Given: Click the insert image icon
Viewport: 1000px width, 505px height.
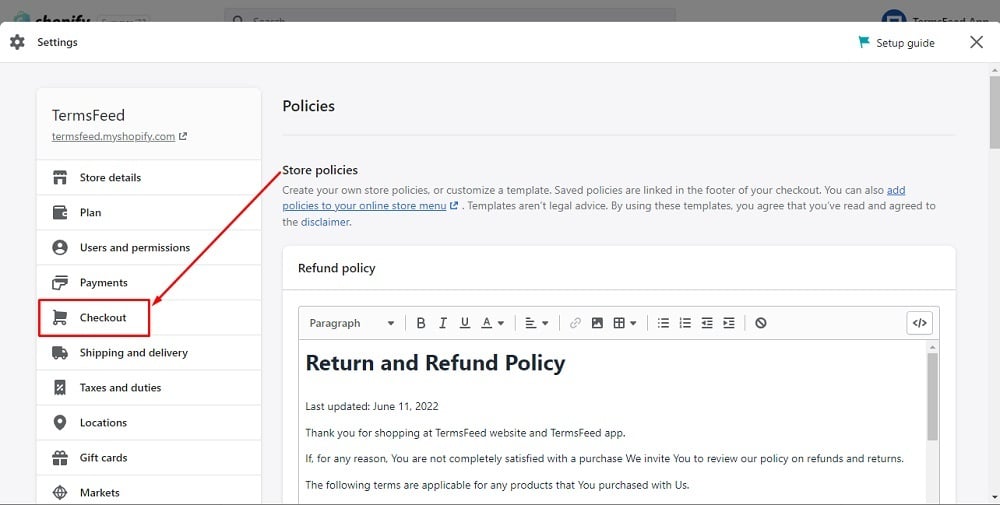Looking at the screenshot, I should [x=597, y=323].
